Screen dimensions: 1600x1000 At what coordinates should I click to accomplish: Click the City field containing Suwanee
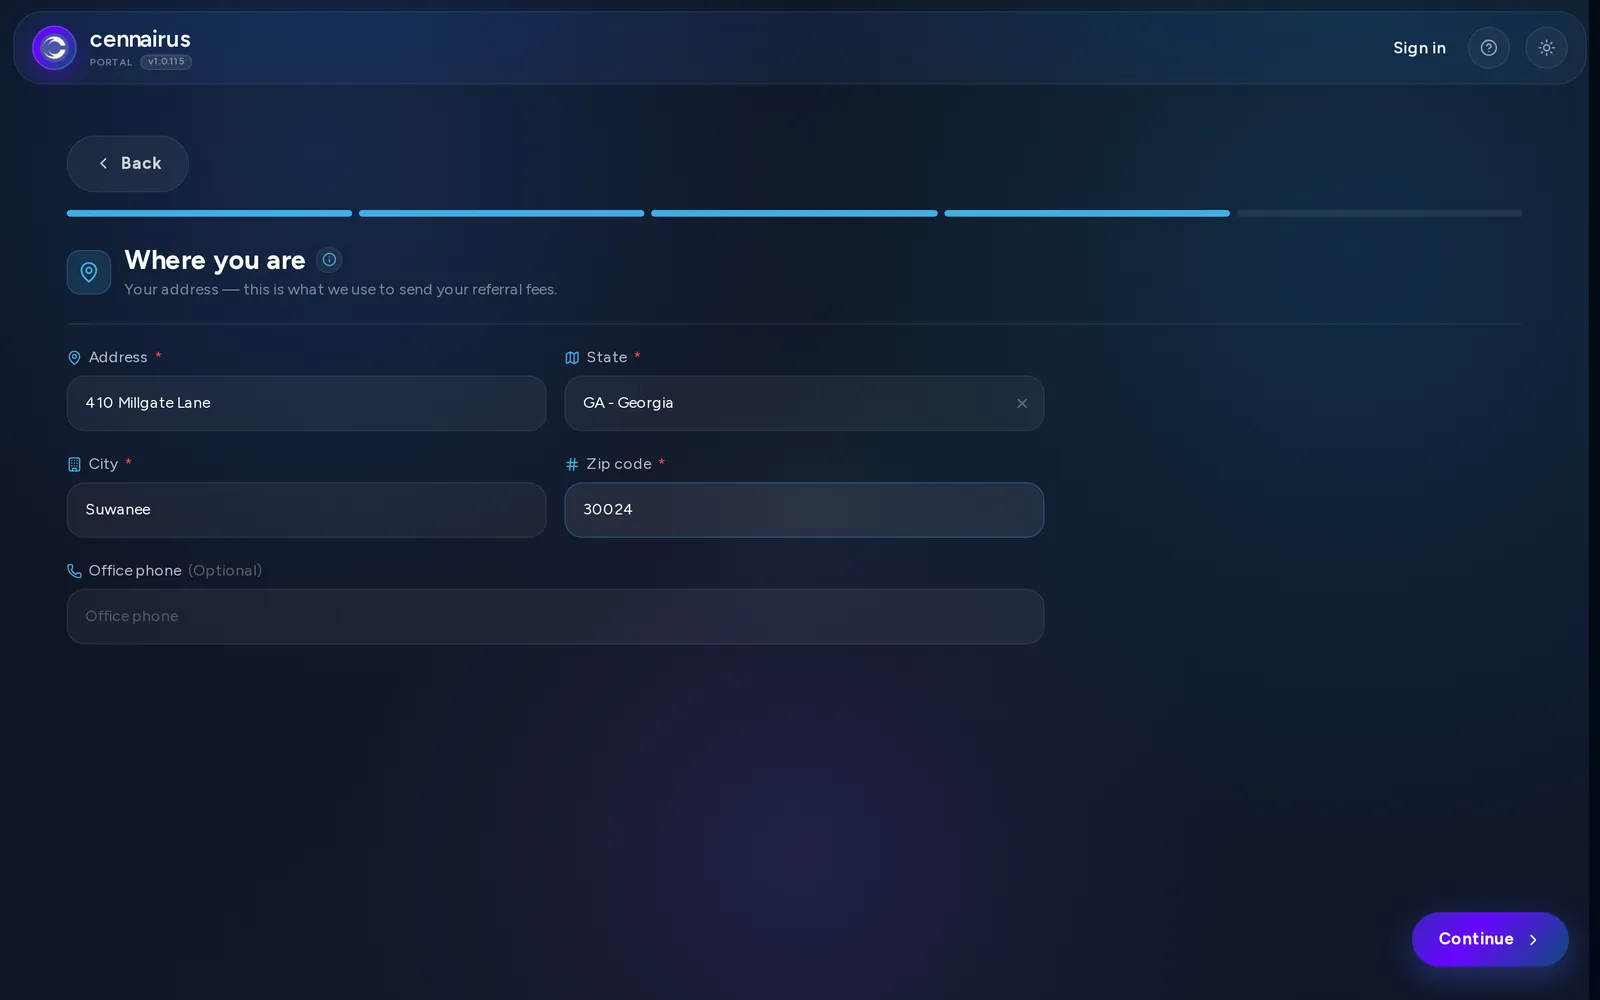(x=307, y=510)
